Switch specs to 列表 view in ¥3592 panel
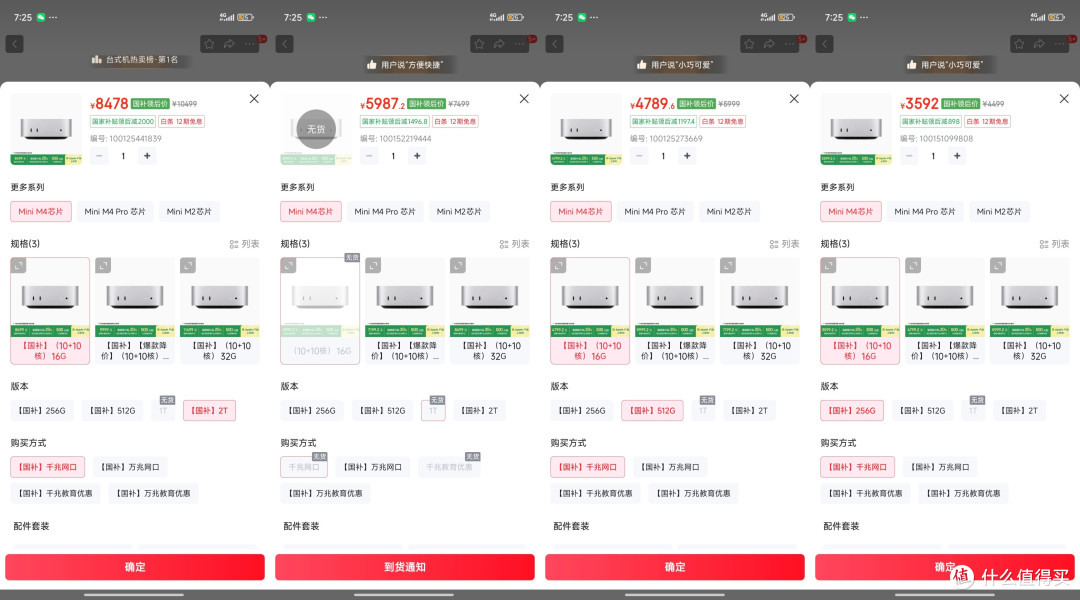This screenshot has height=600, width=1080. click(x=1055, y=244)
